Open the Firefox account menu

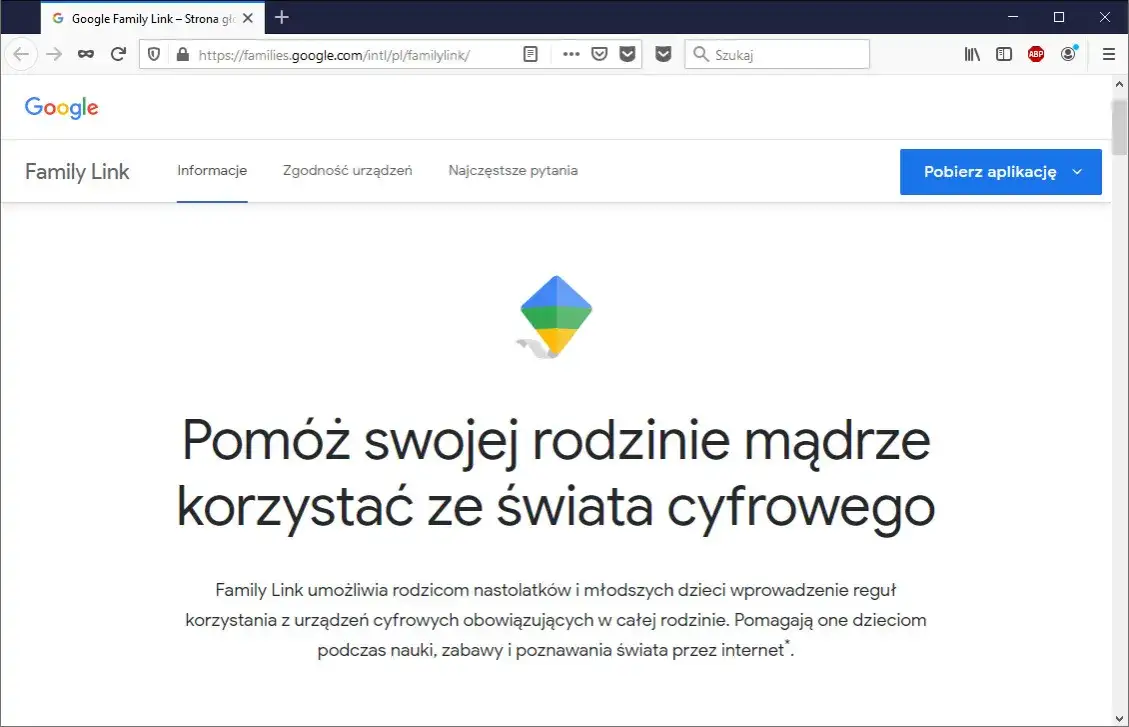pos(1068,54)
